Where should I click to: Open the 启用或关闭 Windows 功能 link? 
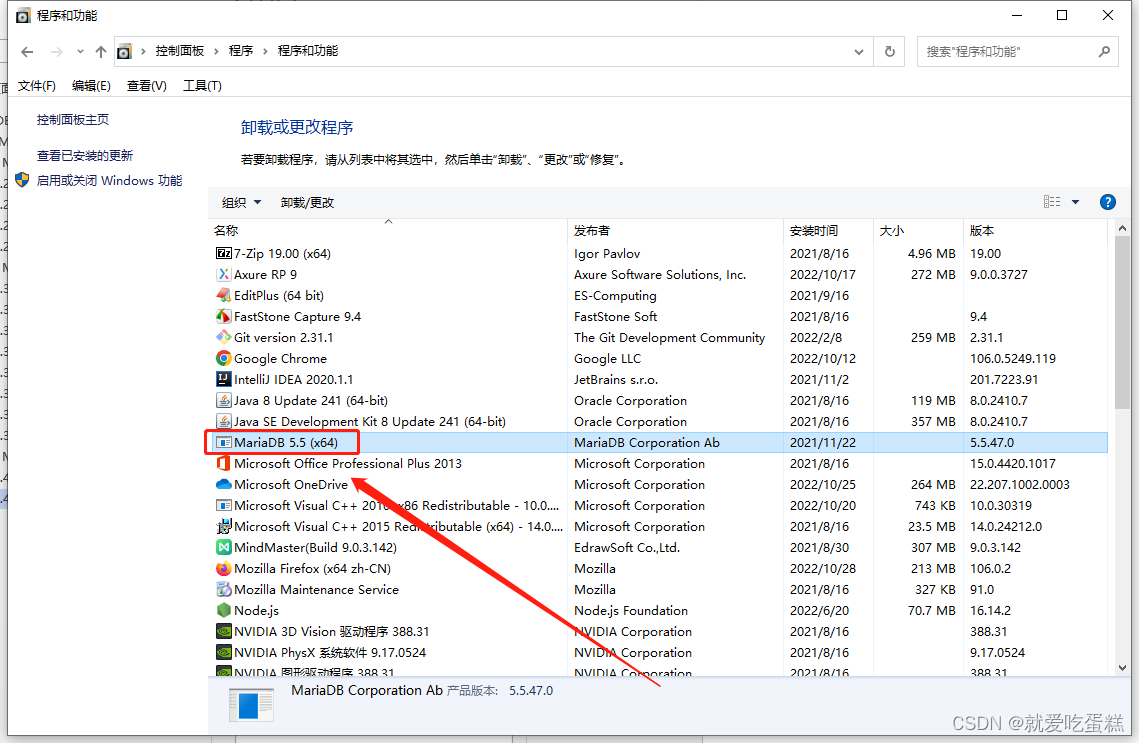point(109,180)
